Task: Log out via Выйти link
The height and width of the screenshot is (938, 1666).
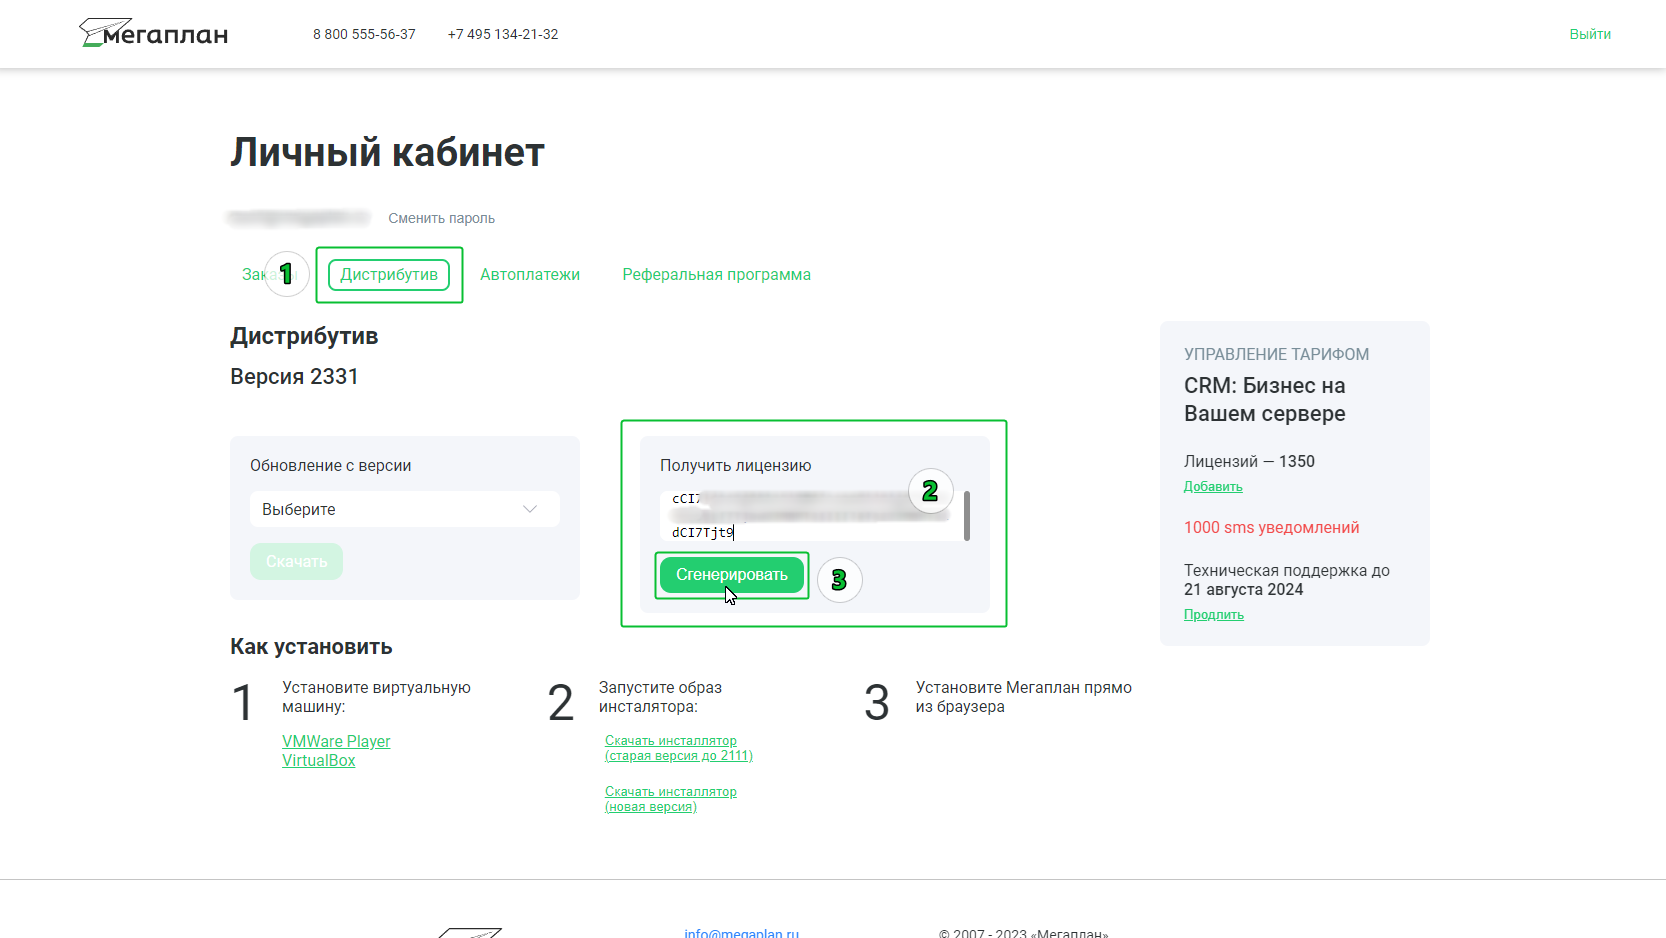Action: tap(1590, 34)
